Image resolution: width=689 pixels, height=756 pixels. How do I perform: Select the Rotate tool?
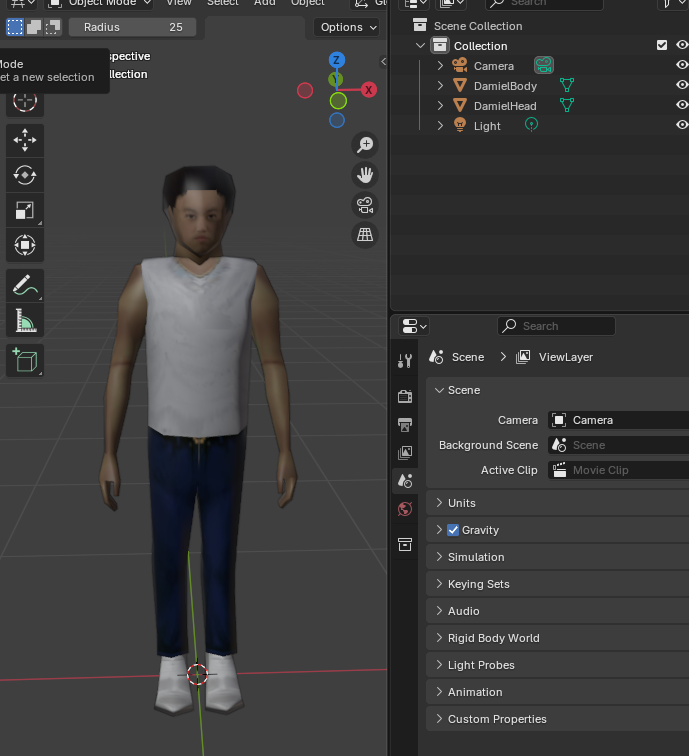click(25, 175)
